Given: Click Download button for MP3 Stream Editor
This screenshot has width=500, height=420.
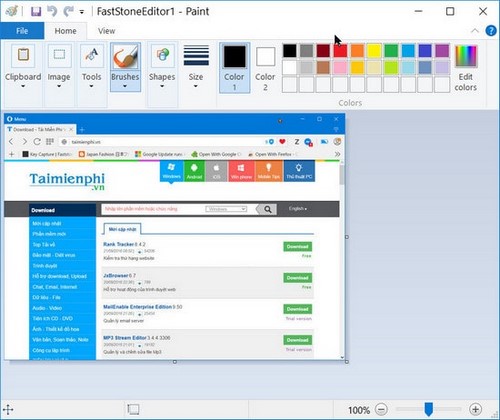Looking at the screenshot, I should click(x=297, y=340).
